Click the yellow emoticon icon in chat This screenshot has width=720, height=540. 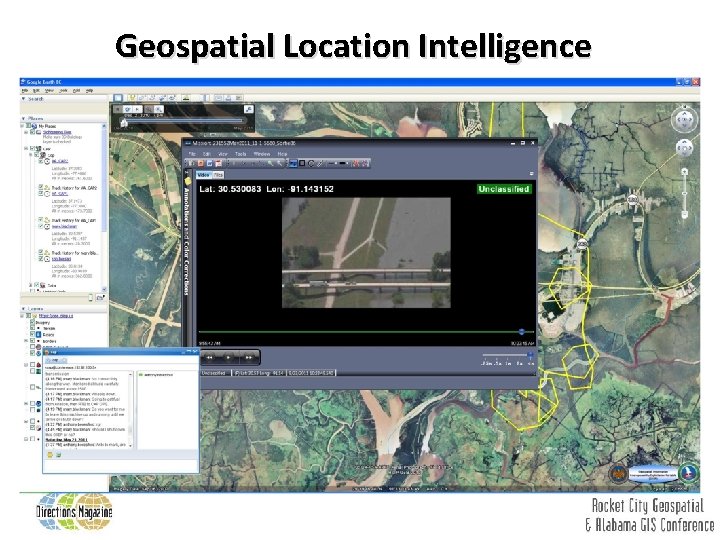[50, 455]
